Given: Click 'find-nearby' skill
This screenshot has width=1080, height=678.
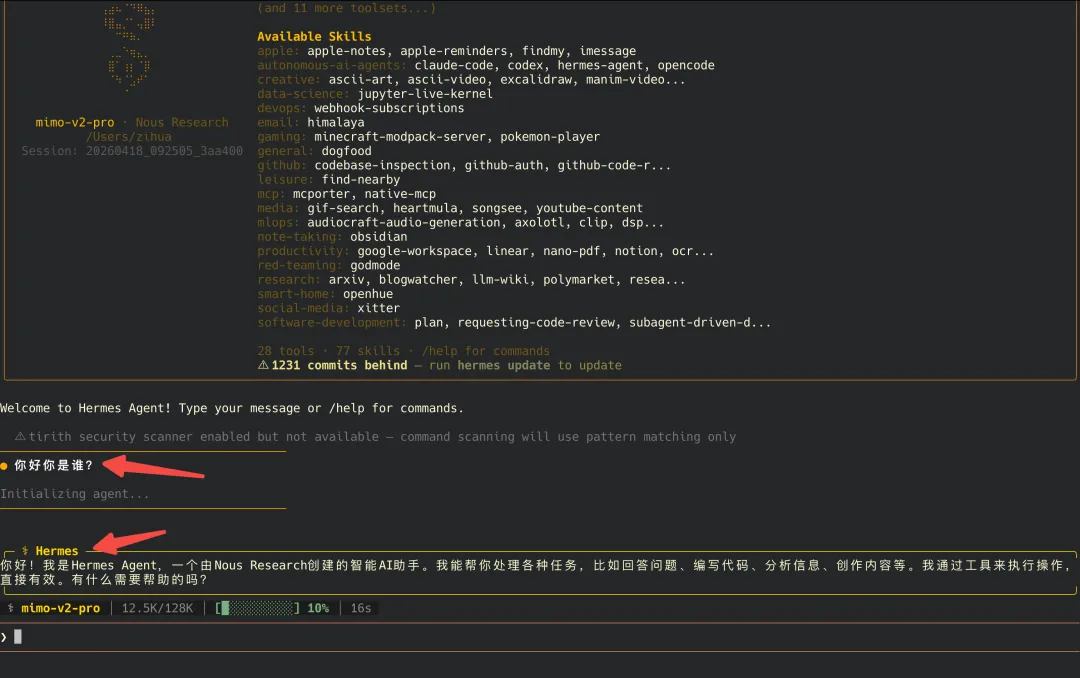Looking at the screenshot, I should click(361, 180).
